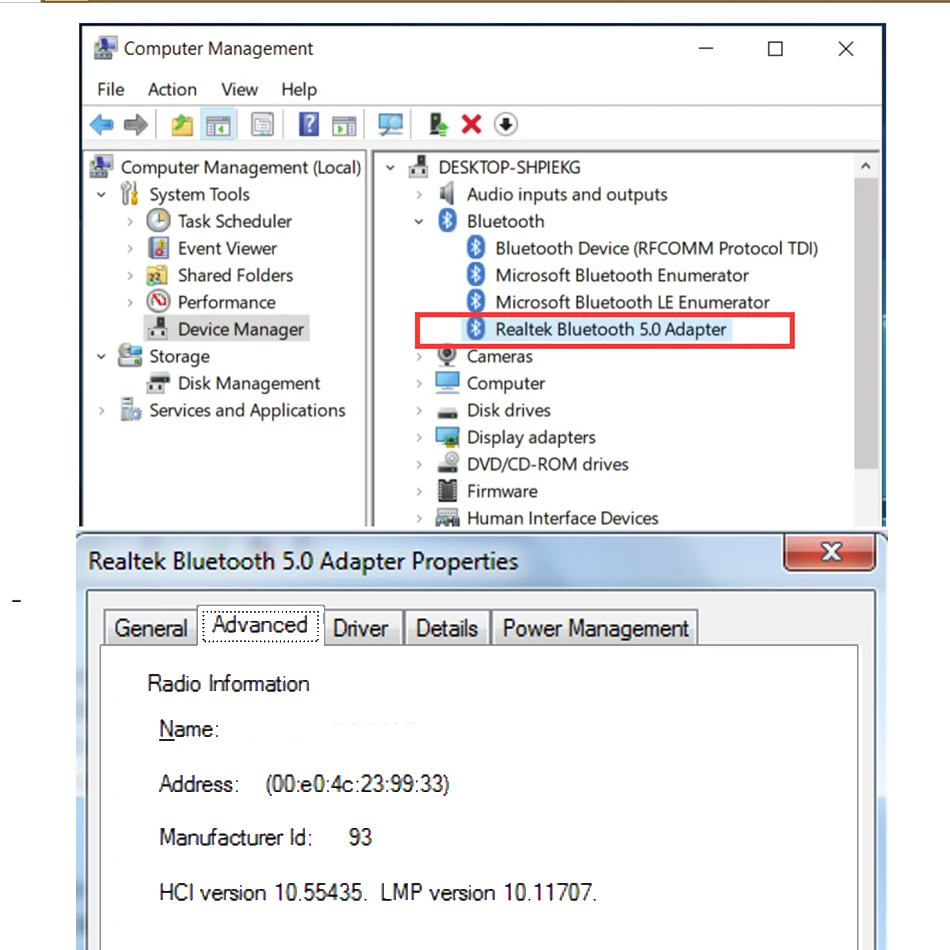Click the Shared Folders icon

coord(157,275)
